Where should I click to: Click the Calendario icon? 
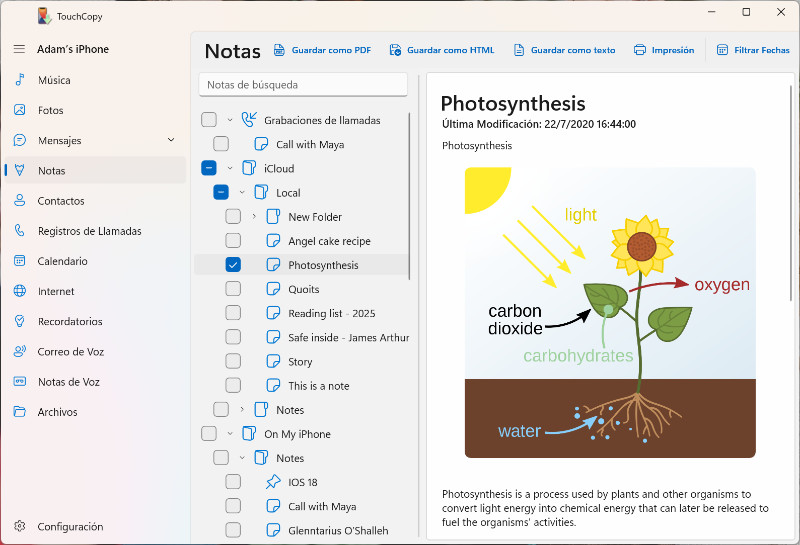(x=19, y=260)
